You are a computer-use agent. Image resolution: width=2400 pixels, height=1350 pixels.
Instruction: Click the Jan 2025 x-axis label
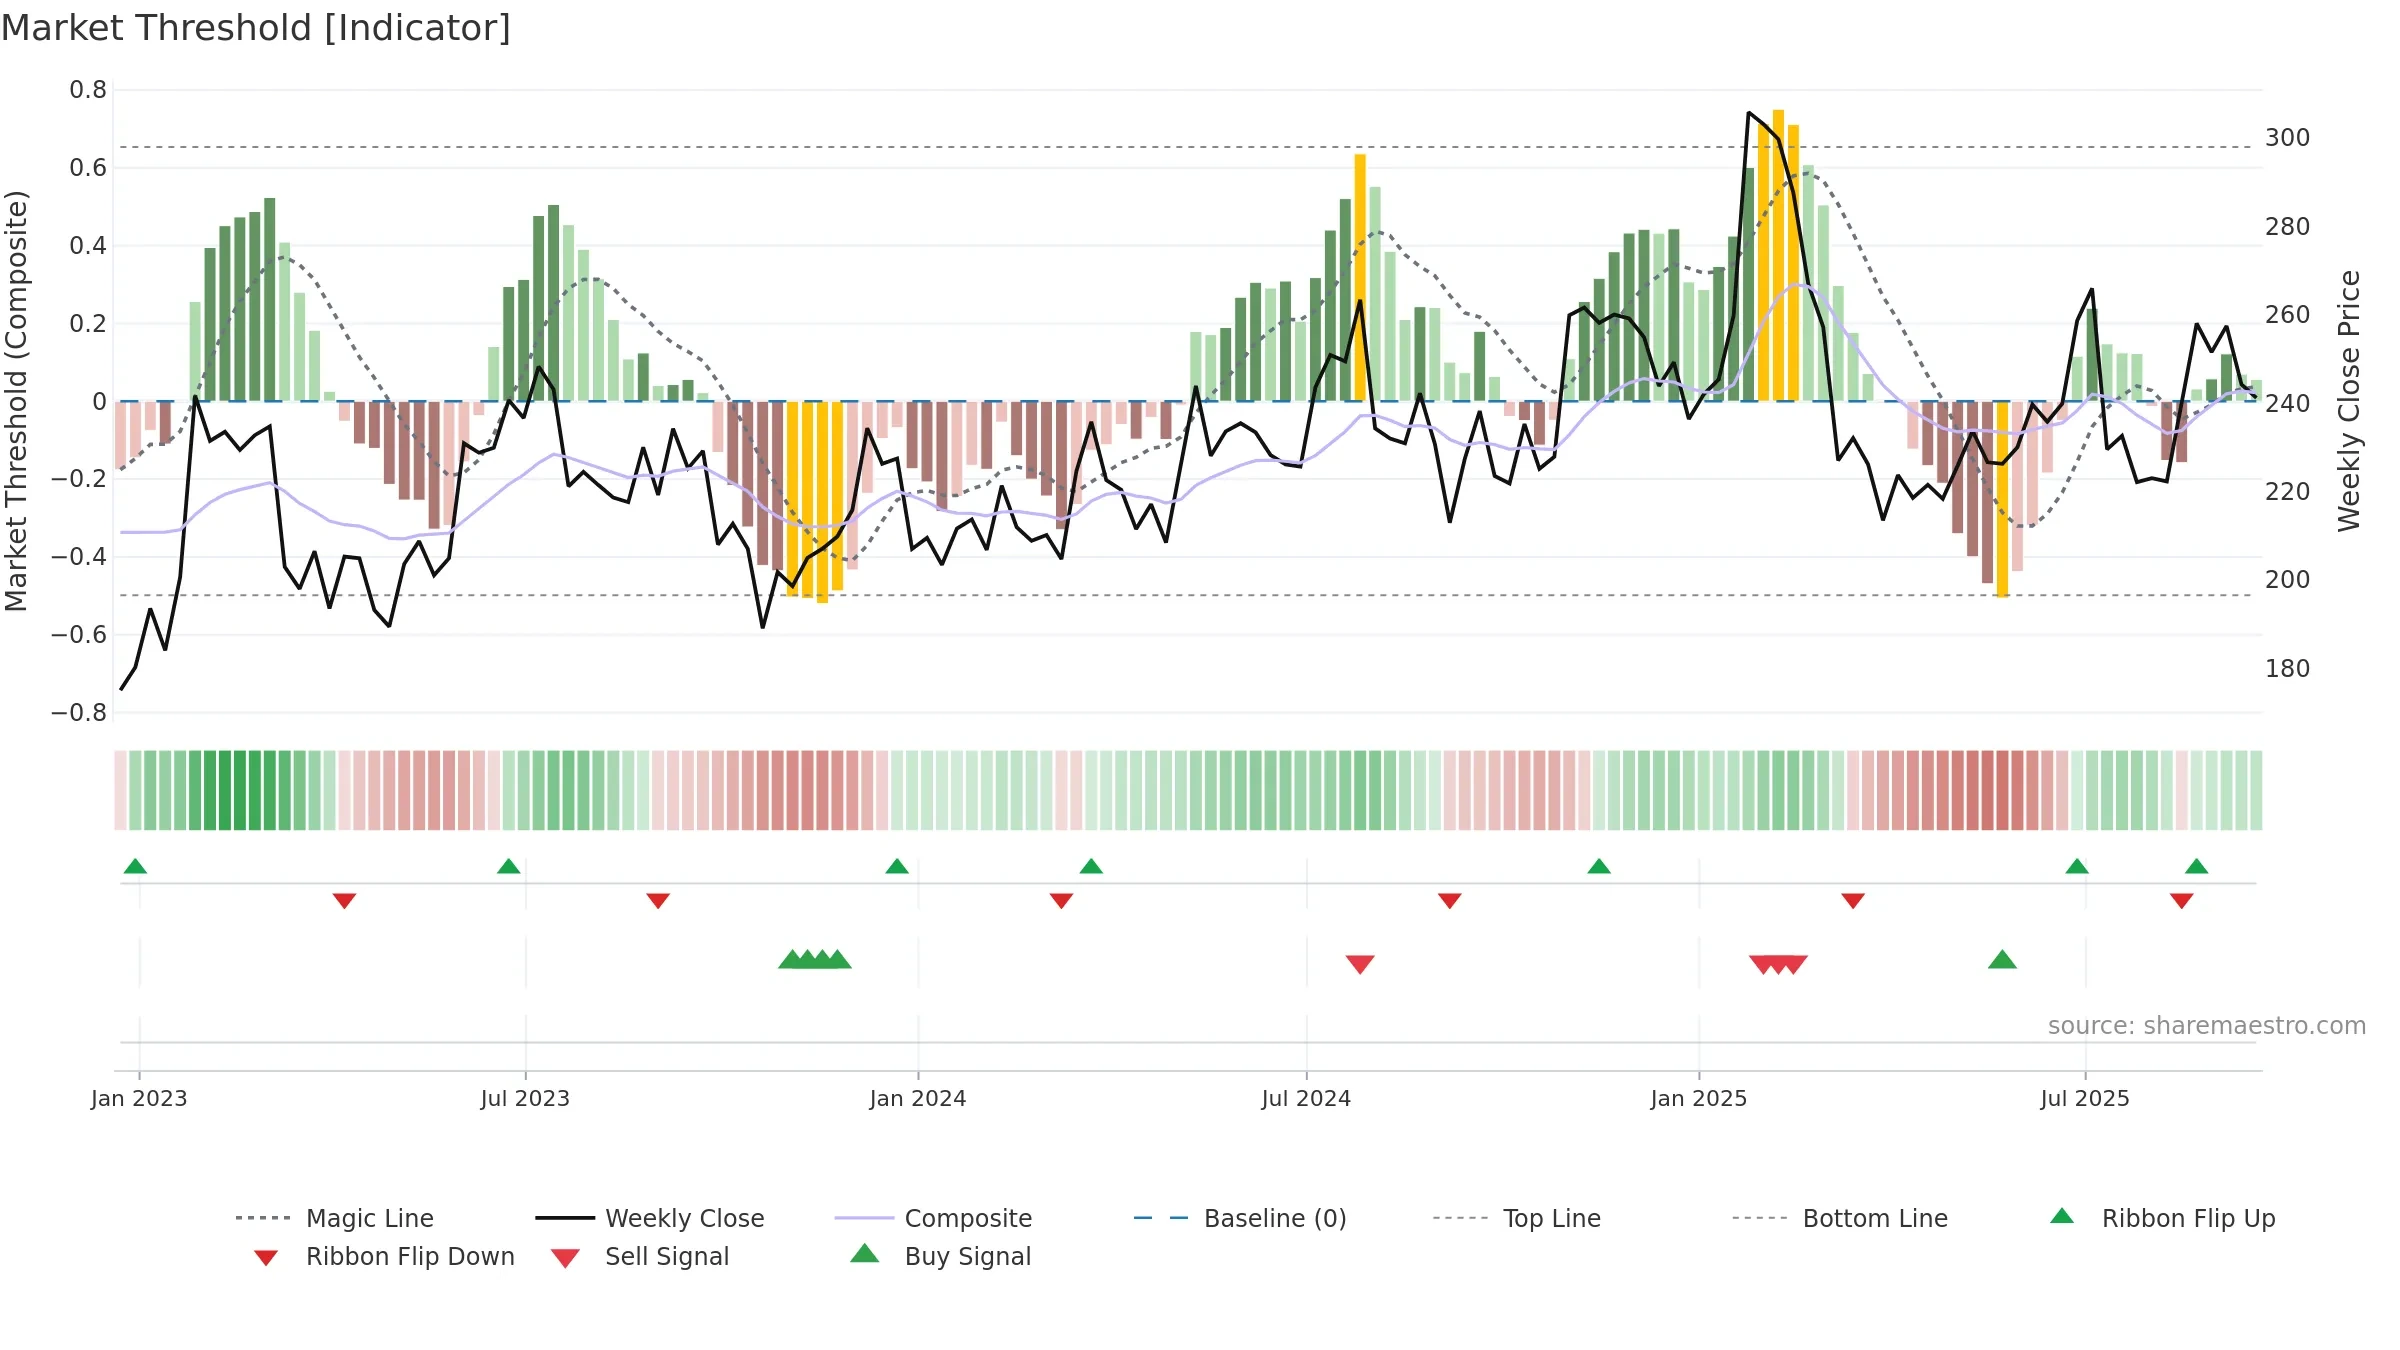tap(1699, 1098)
